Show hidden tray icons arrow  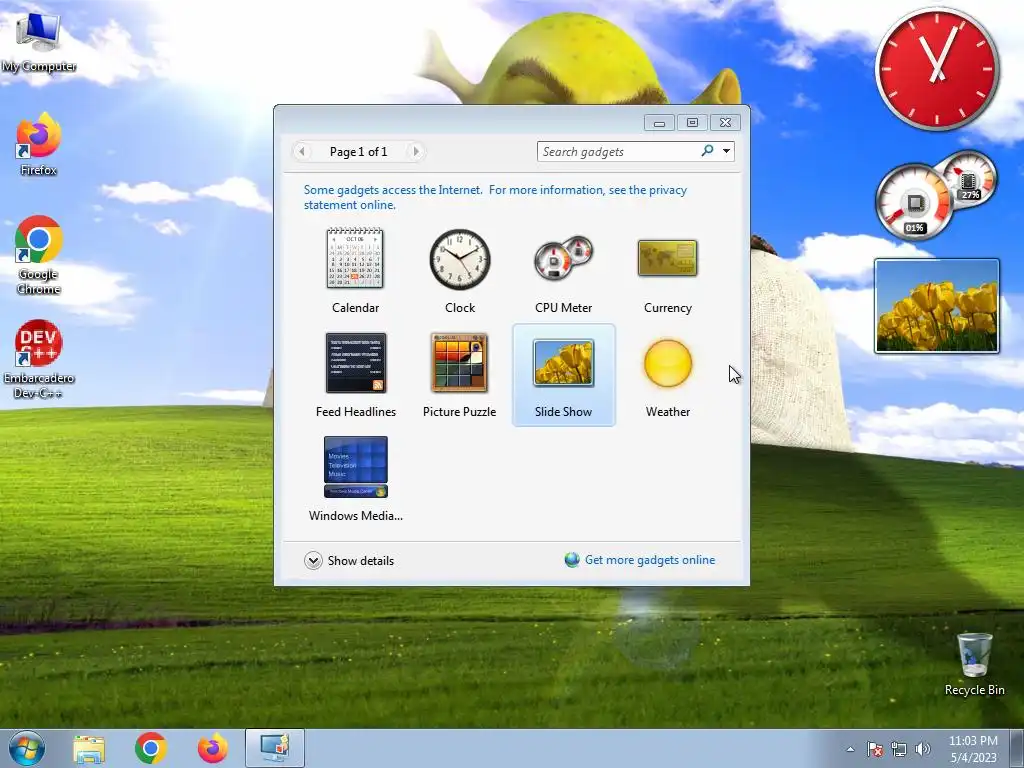pos(850,749)
